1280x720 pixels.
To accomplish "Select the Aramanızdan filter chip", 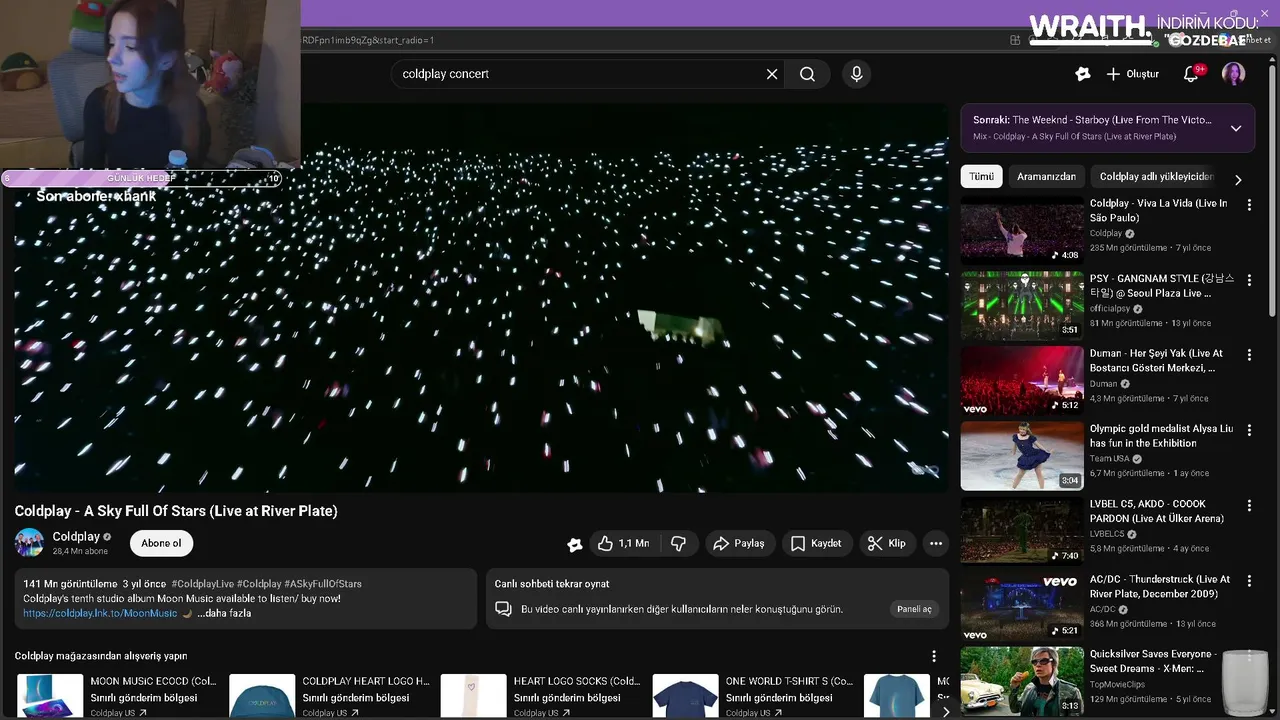I will 1046,177.
